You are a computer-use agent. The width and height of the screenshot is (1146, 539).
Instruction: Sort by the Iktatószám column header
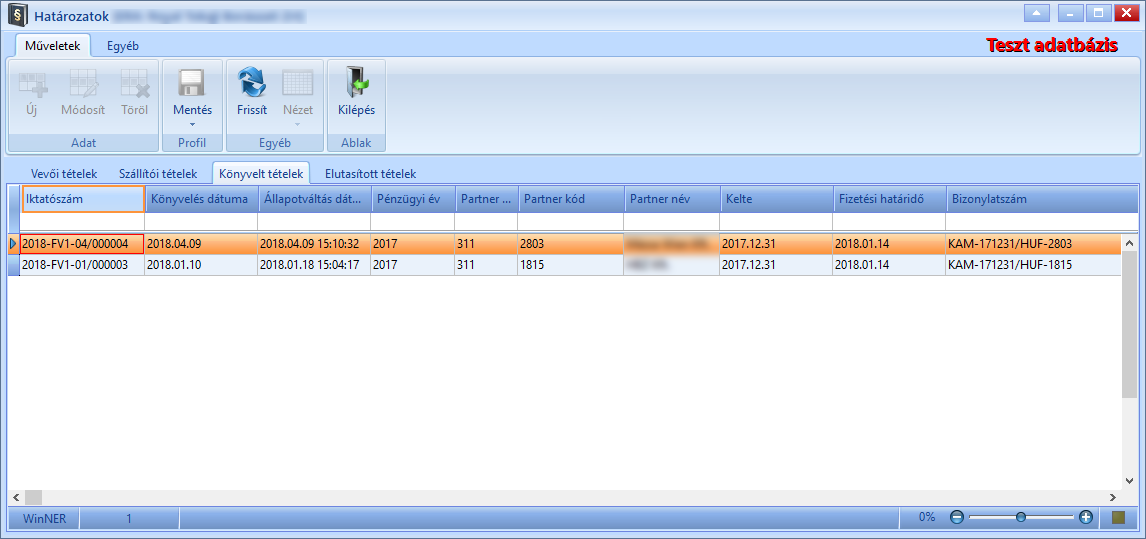click(x=83, y=199)
